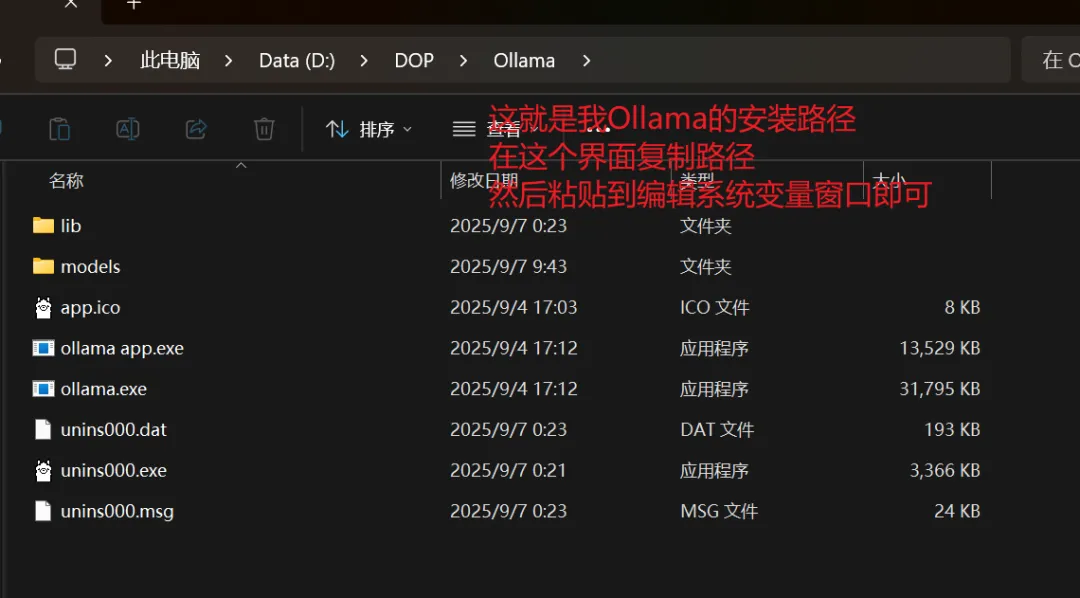Click the type DAT 文件
Screen dimensions: 1080x598
click(x=717, y=429)
